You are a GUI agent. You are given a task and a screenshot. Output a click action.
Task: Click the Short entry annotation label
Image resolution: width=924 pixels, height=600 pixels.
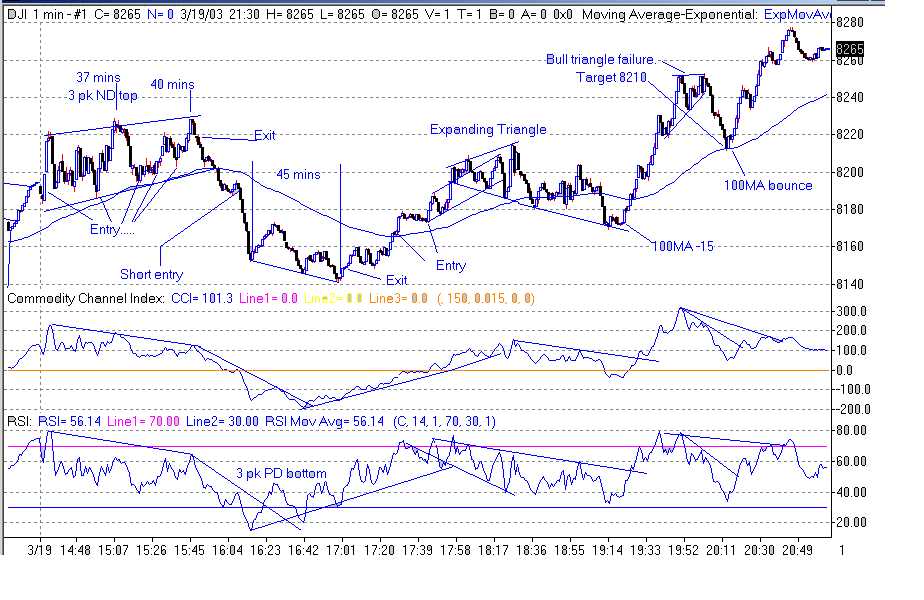(x=150, y=274)
